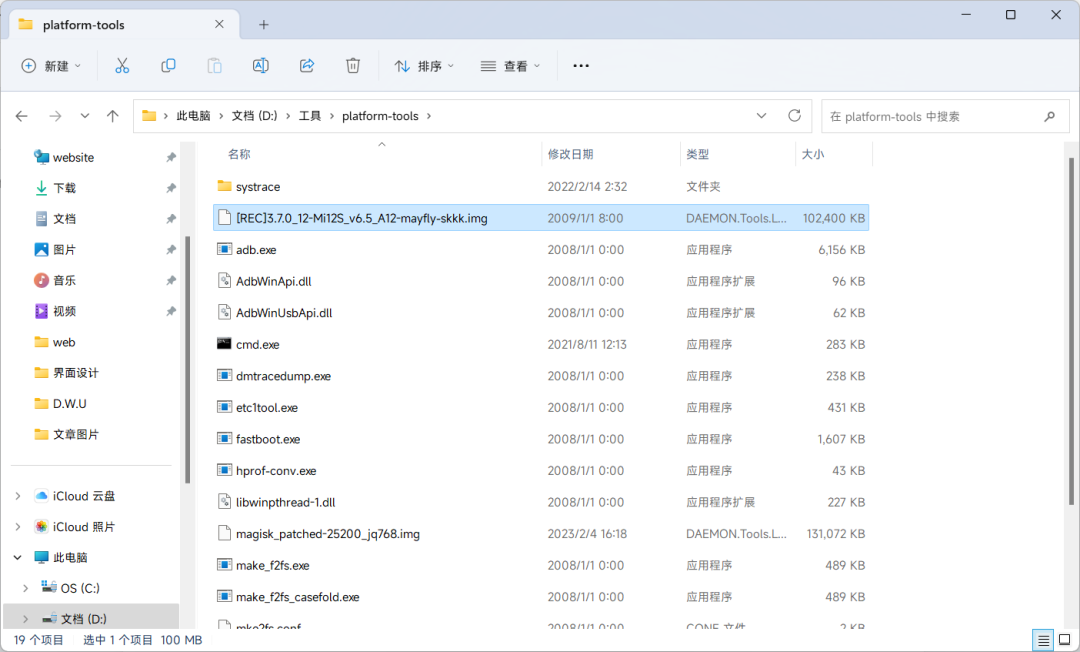Screen dimensions: 1080x652
Task: Click the Paste icon on the toolbar
Action: tap(214, 65)
